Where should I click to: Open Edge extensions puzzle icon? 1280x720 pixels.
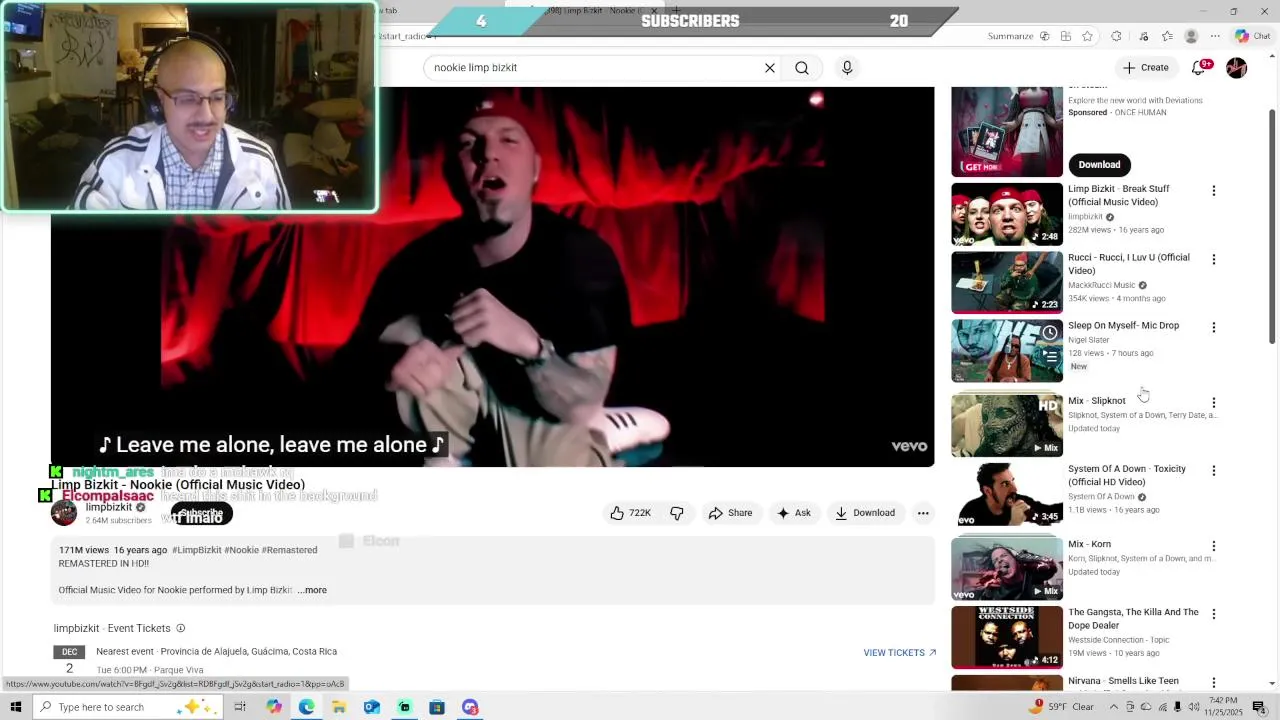1117,36
